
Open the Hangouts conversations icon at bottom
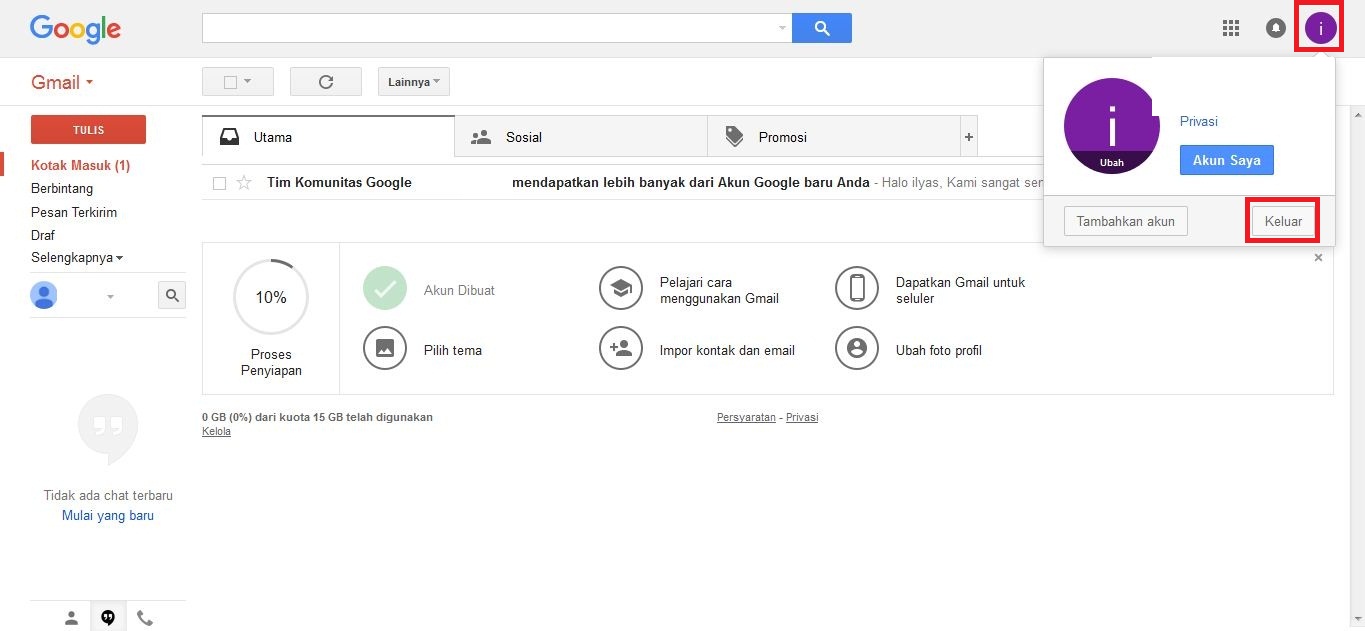click(108, 618)
